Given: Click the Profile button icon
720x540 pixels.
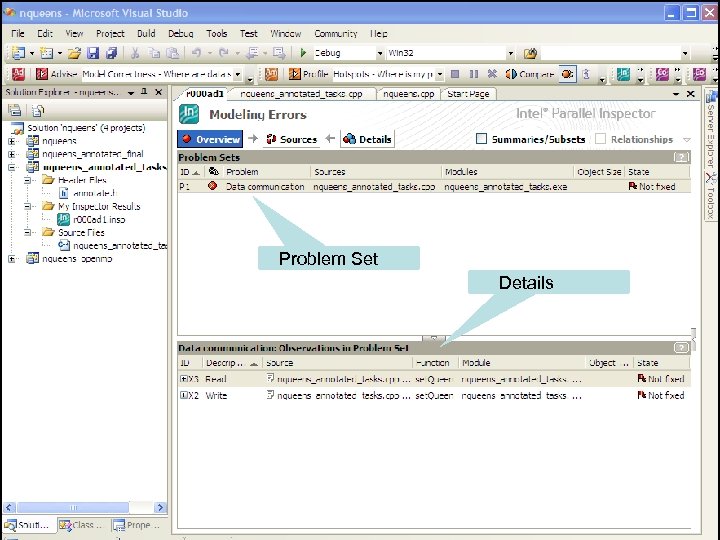Looking at the screenshot, I should click(x=294, y=74).
